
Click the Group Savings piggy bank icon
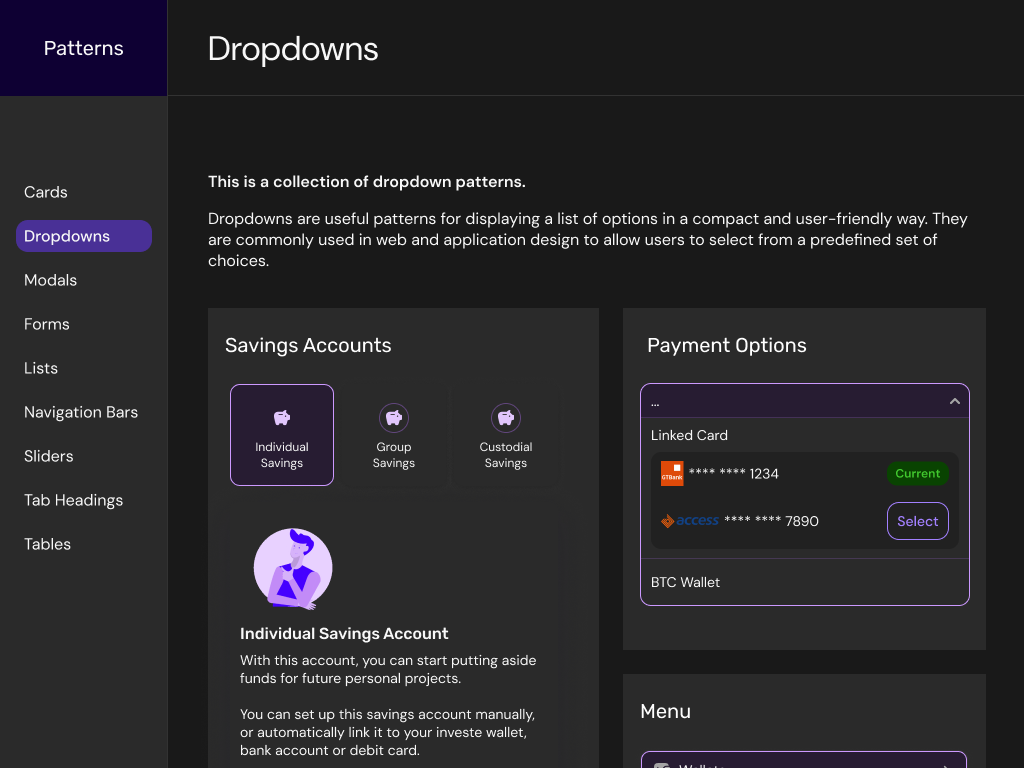(x=394, y=418)
